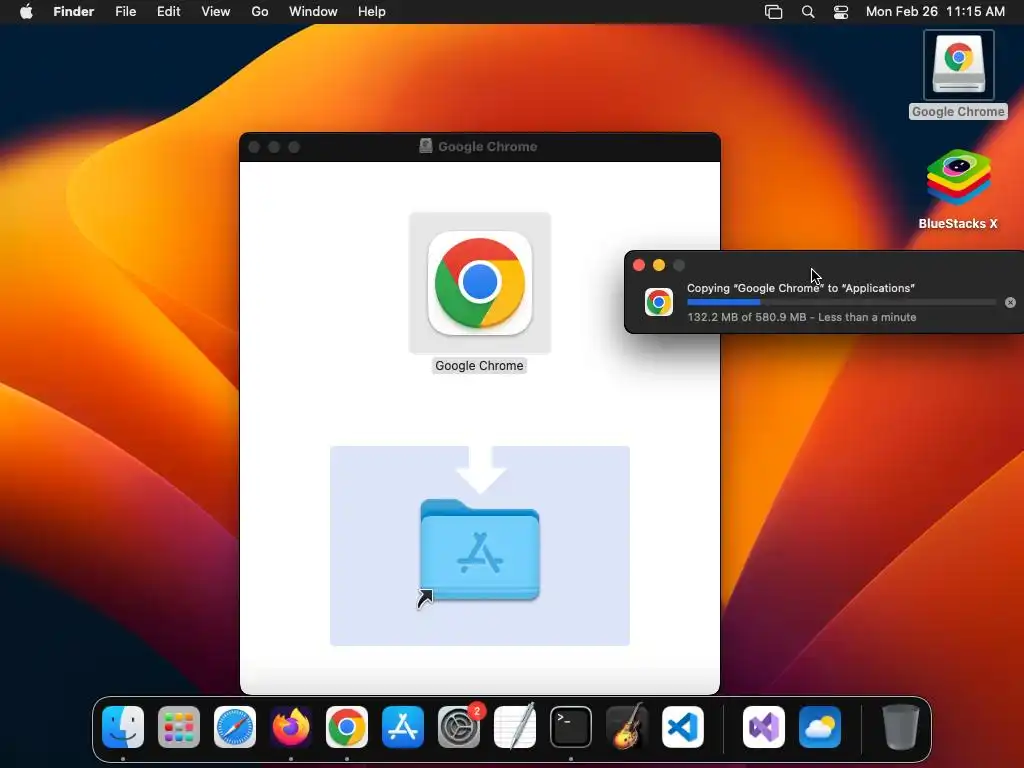This screenshot has height=768, width=1024.
Task: Select BlueStacks X desktop icon
Action: (958, 178)
